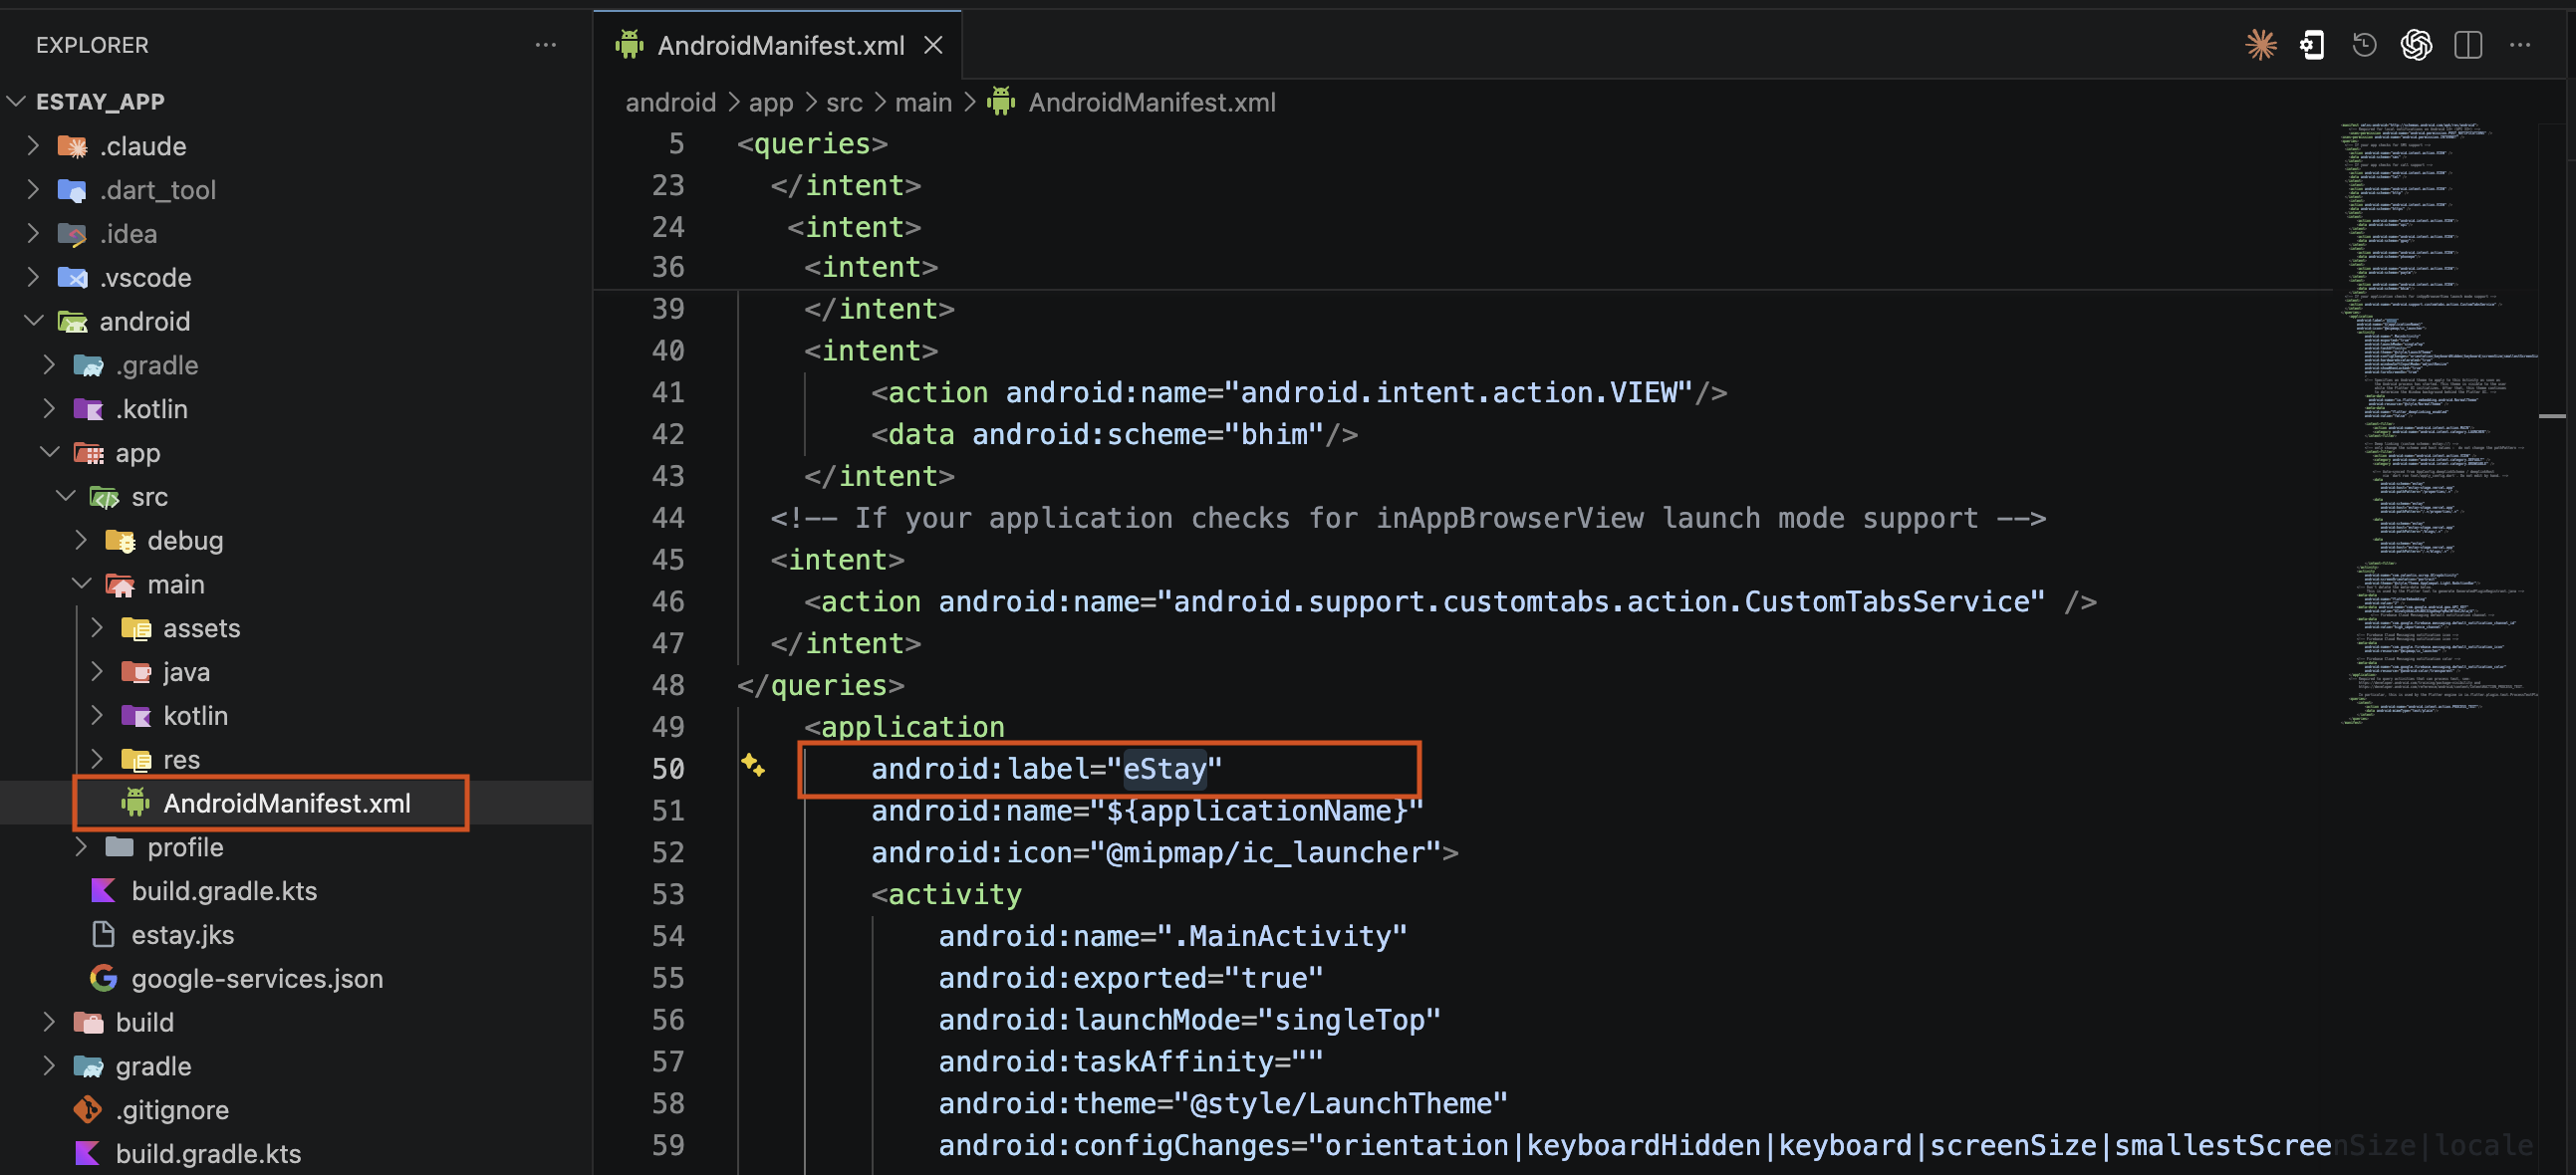This screenshot has width=2576, height=1175.
Task: Place cursor on eStay label value
Action: pos(1164,768)
